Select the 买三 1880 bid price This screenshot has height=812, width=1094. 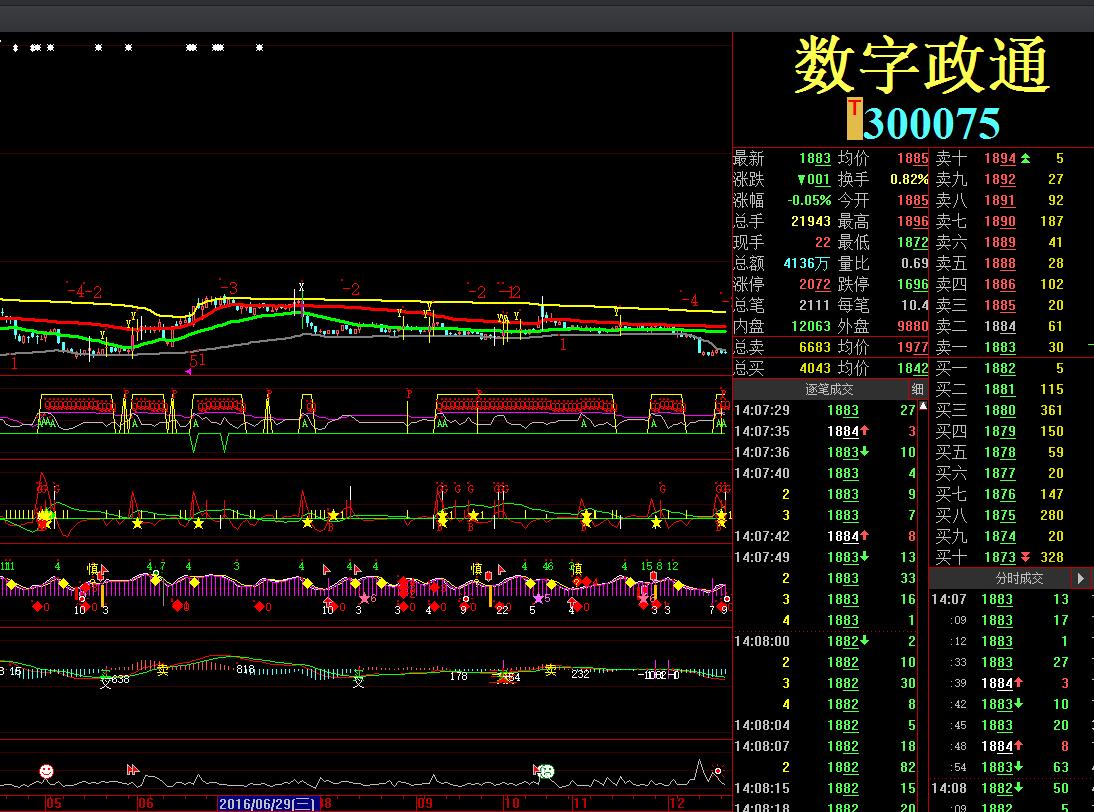tap(1000, 410)
